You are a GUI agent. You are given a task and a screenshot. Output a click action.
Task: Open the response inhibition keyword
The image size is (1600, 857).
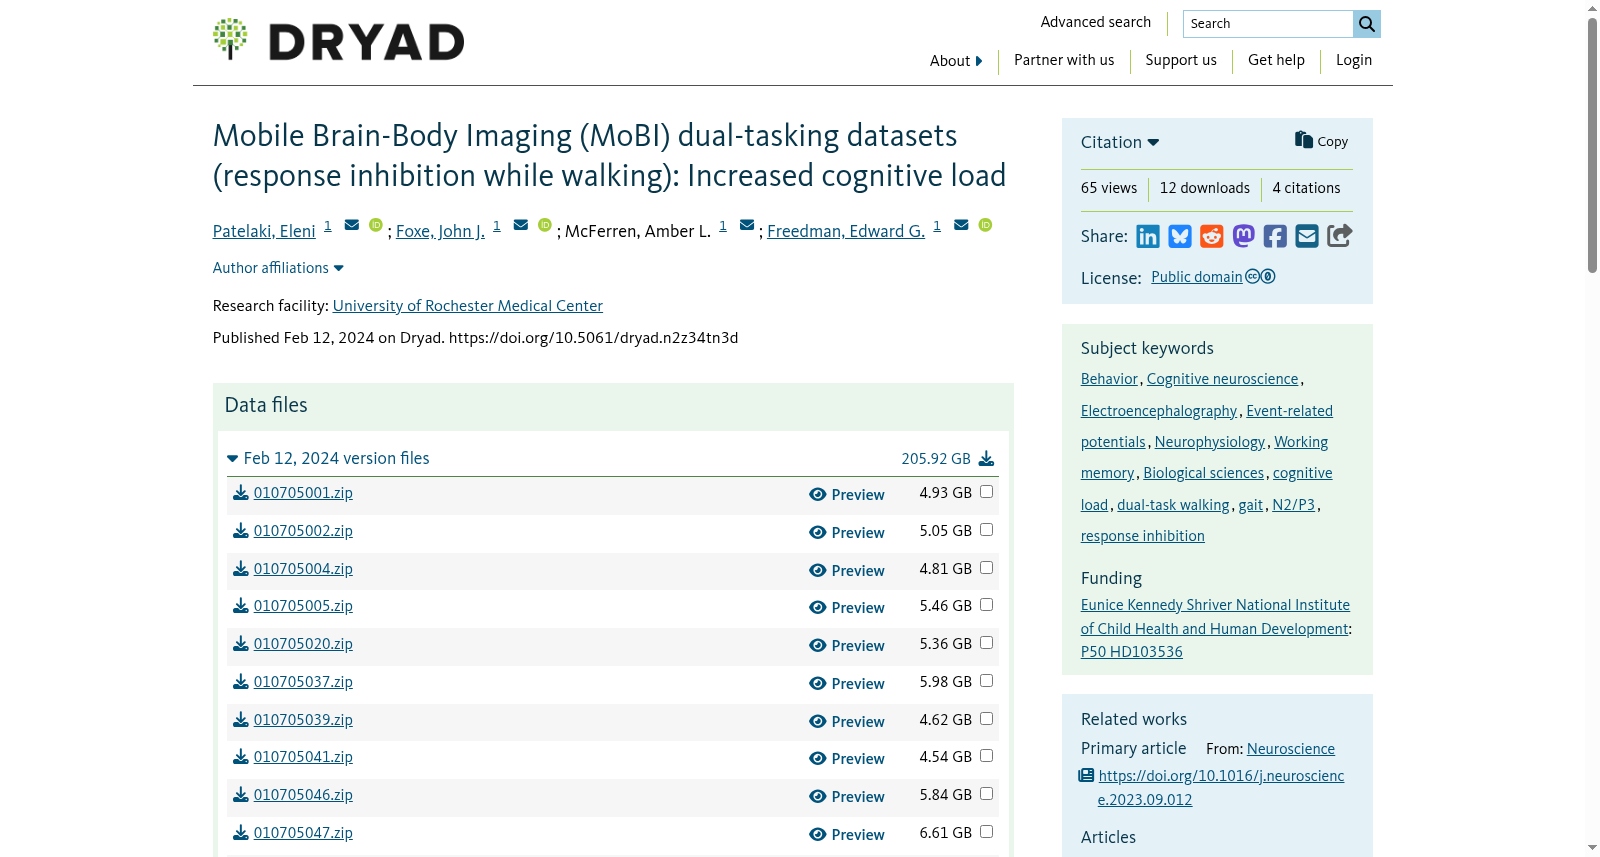[1143, 536]
